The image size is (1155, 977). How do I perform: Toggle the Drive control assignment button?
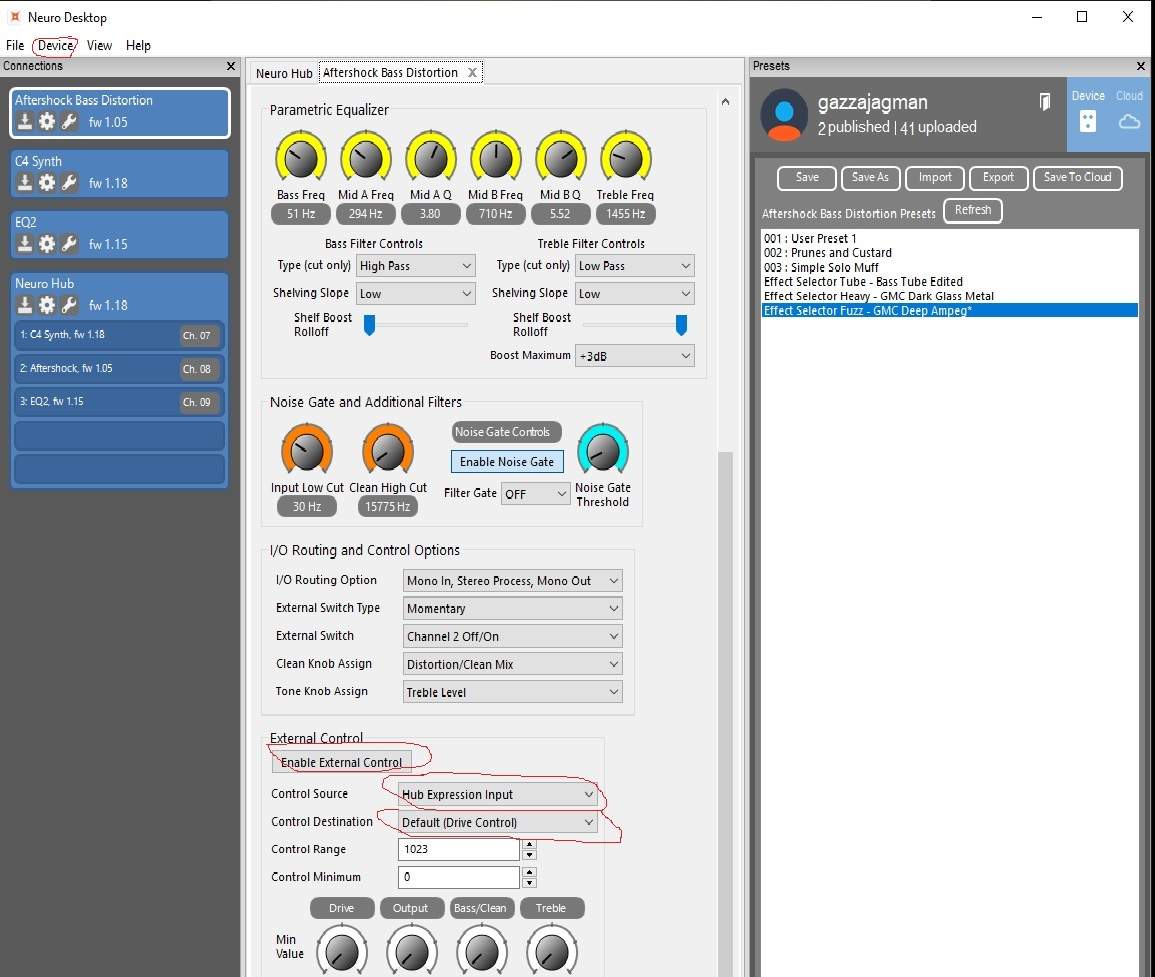click(341, 908)
